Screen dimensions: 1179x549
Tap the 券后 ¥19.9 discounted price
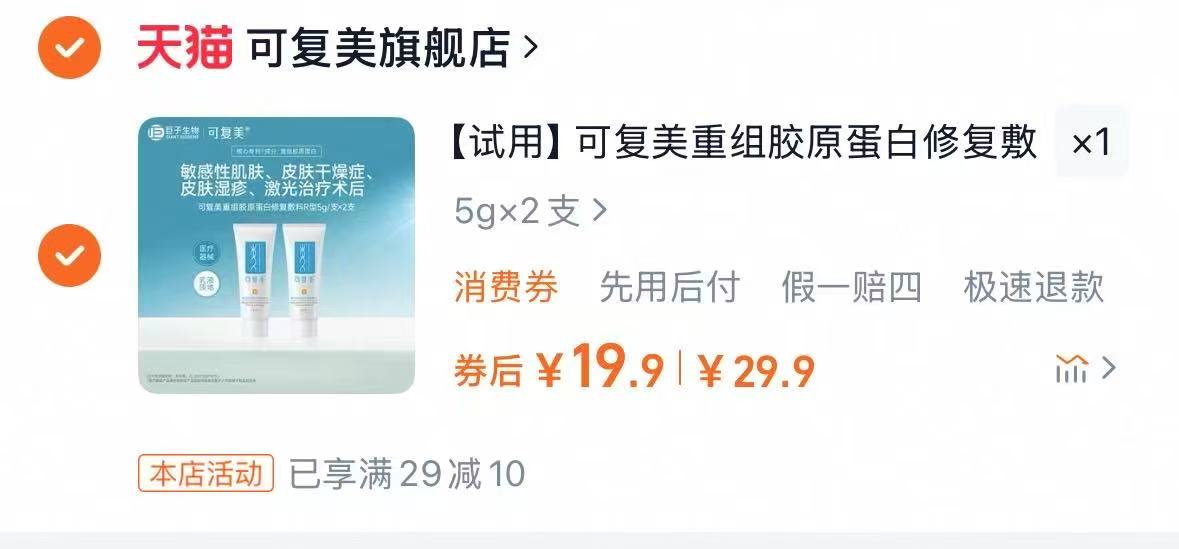coord(559,366)
